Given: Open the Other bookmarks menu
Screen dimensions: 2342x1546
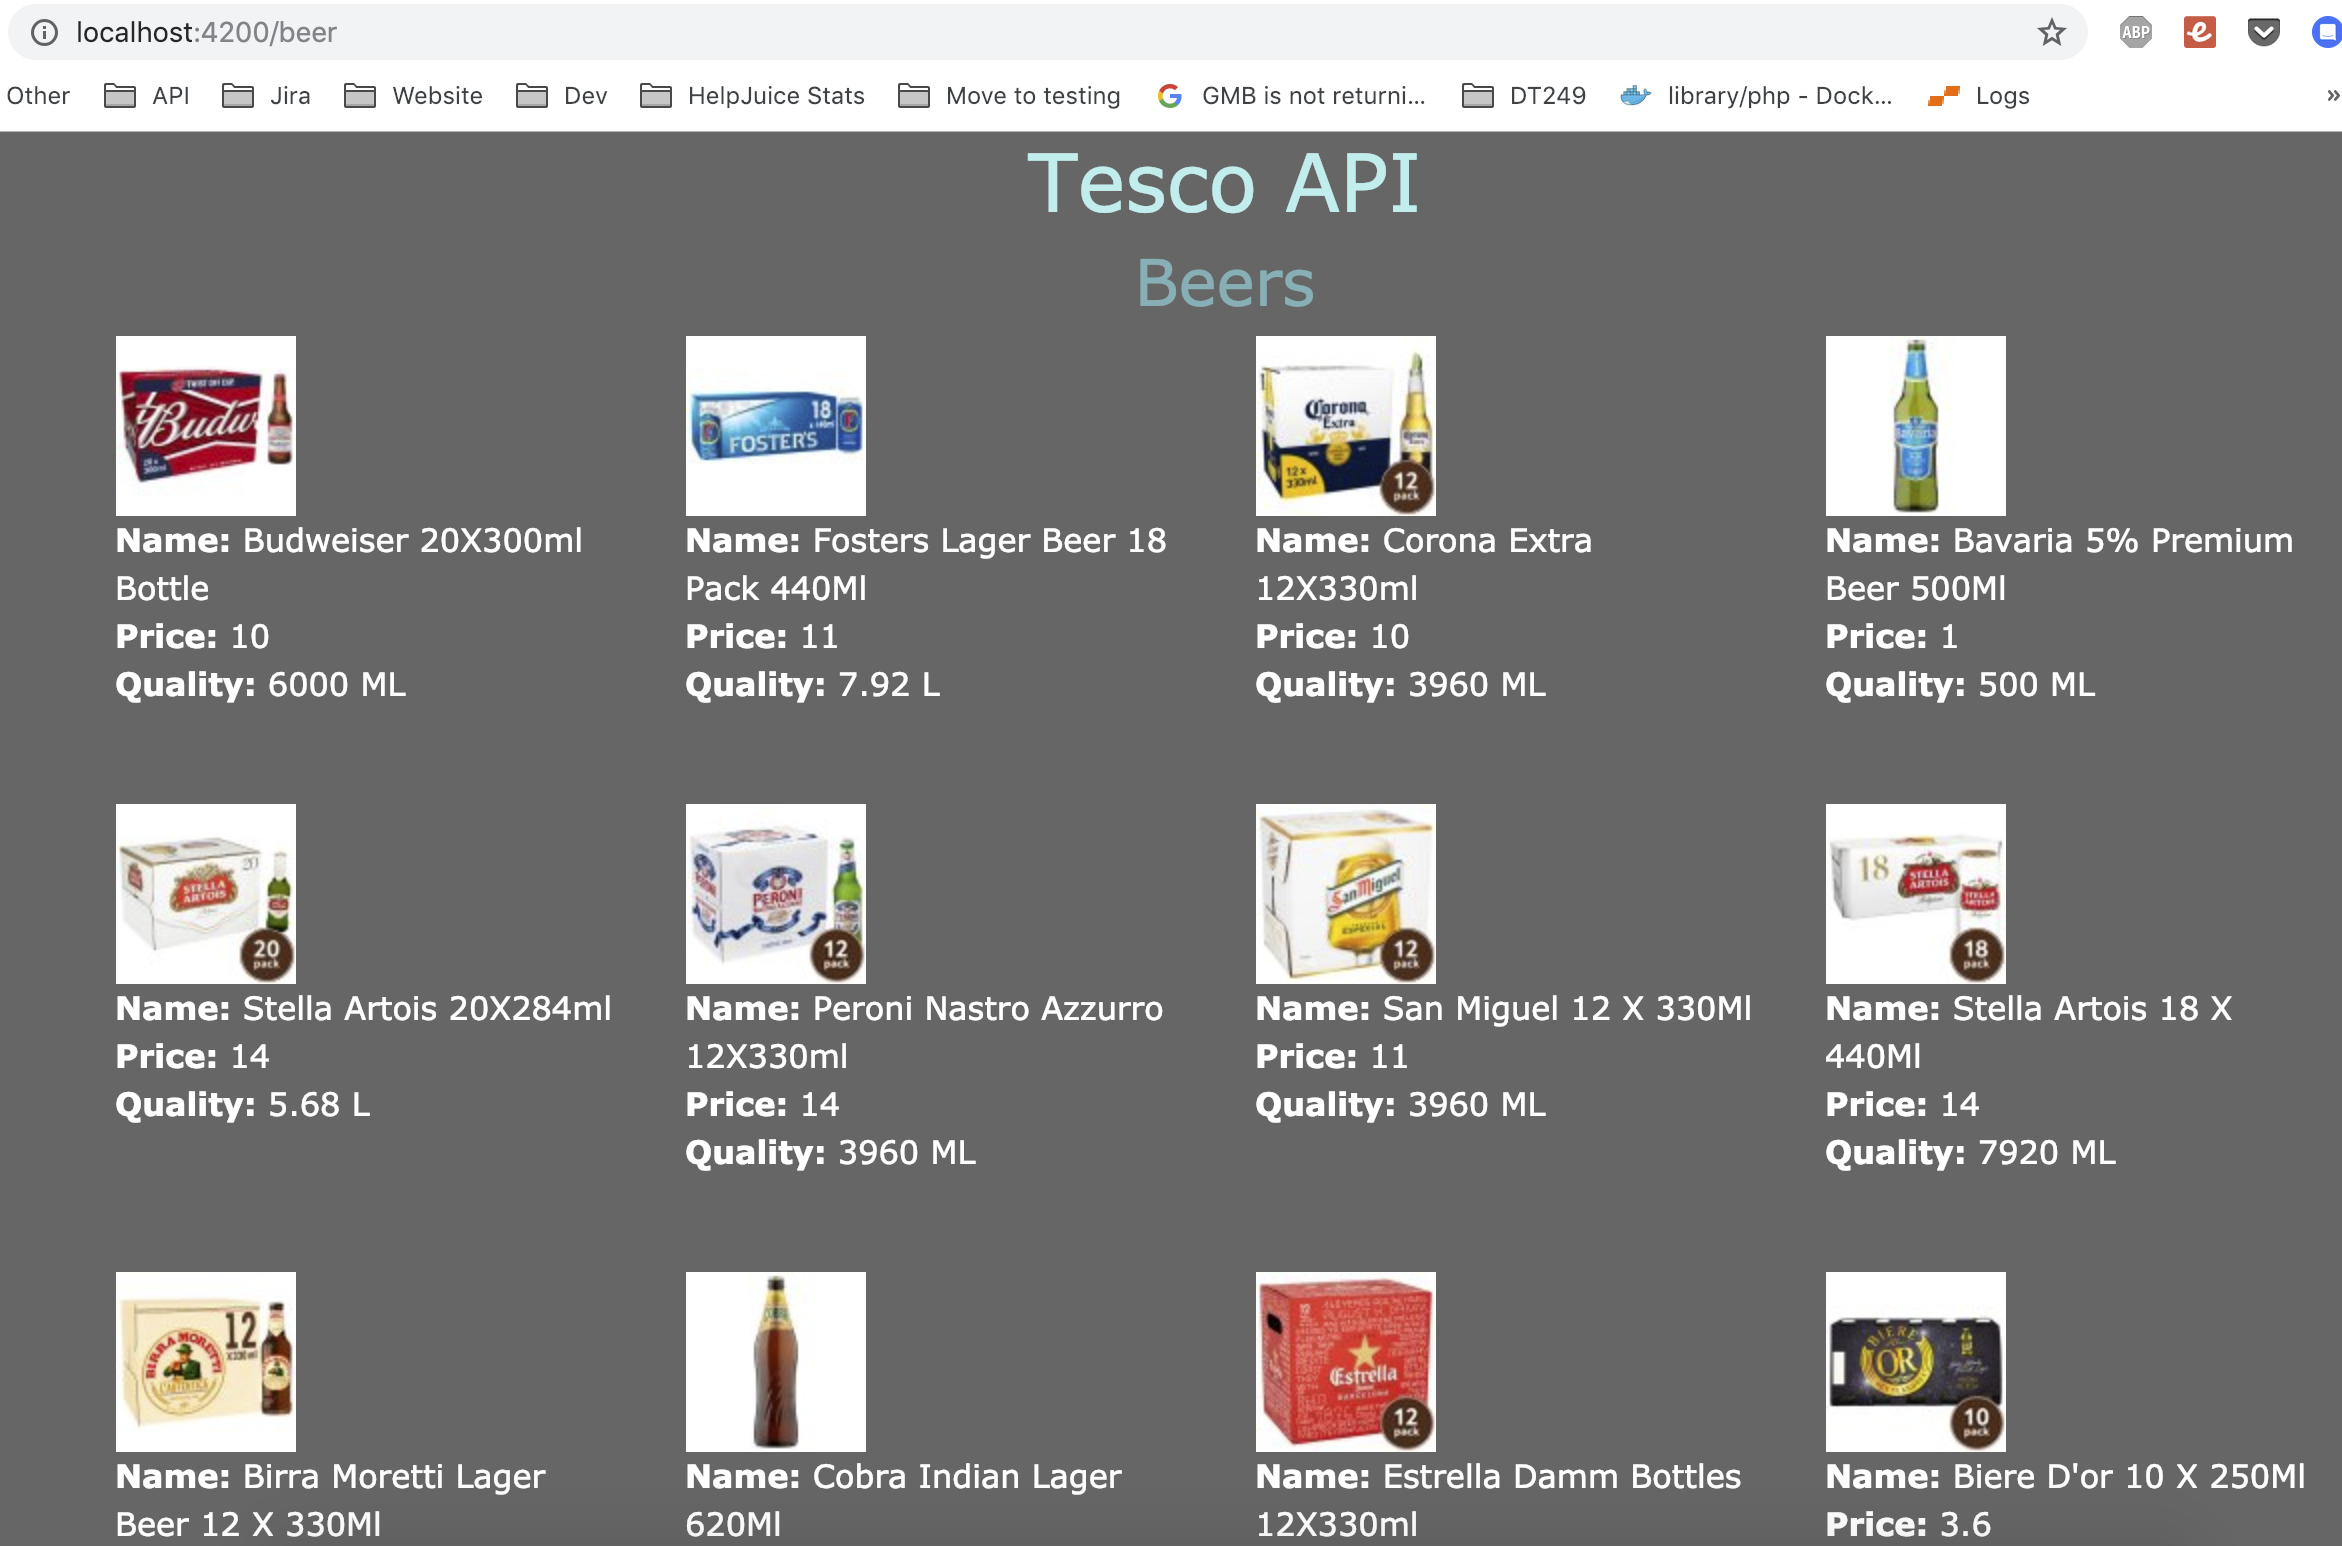Looking at the screenshot, I should (x=38, y=95).
